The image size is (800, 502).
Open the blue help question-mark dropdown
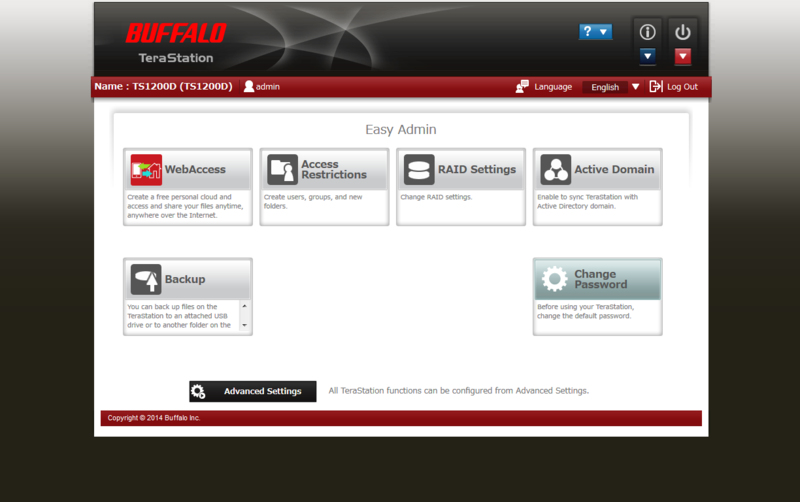click(x=595, y=32)
